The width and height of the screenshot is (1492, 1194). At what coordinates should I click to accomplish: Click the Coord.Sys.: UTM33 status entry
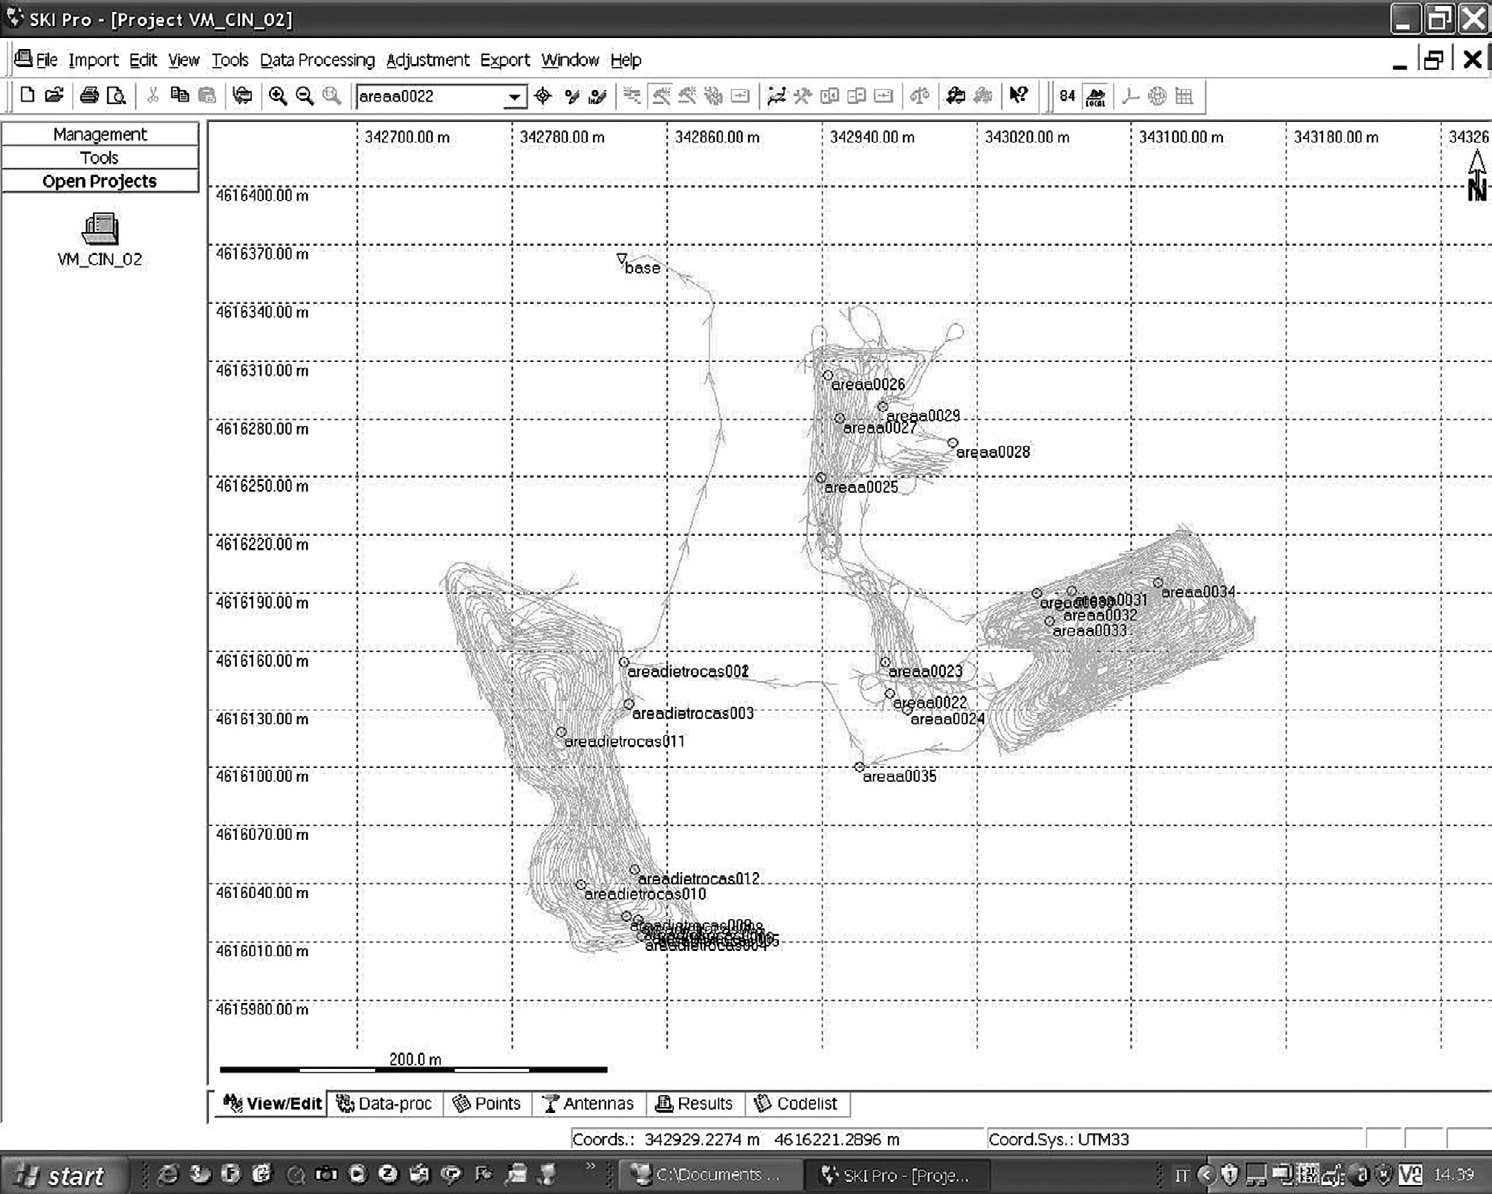1059,1139
